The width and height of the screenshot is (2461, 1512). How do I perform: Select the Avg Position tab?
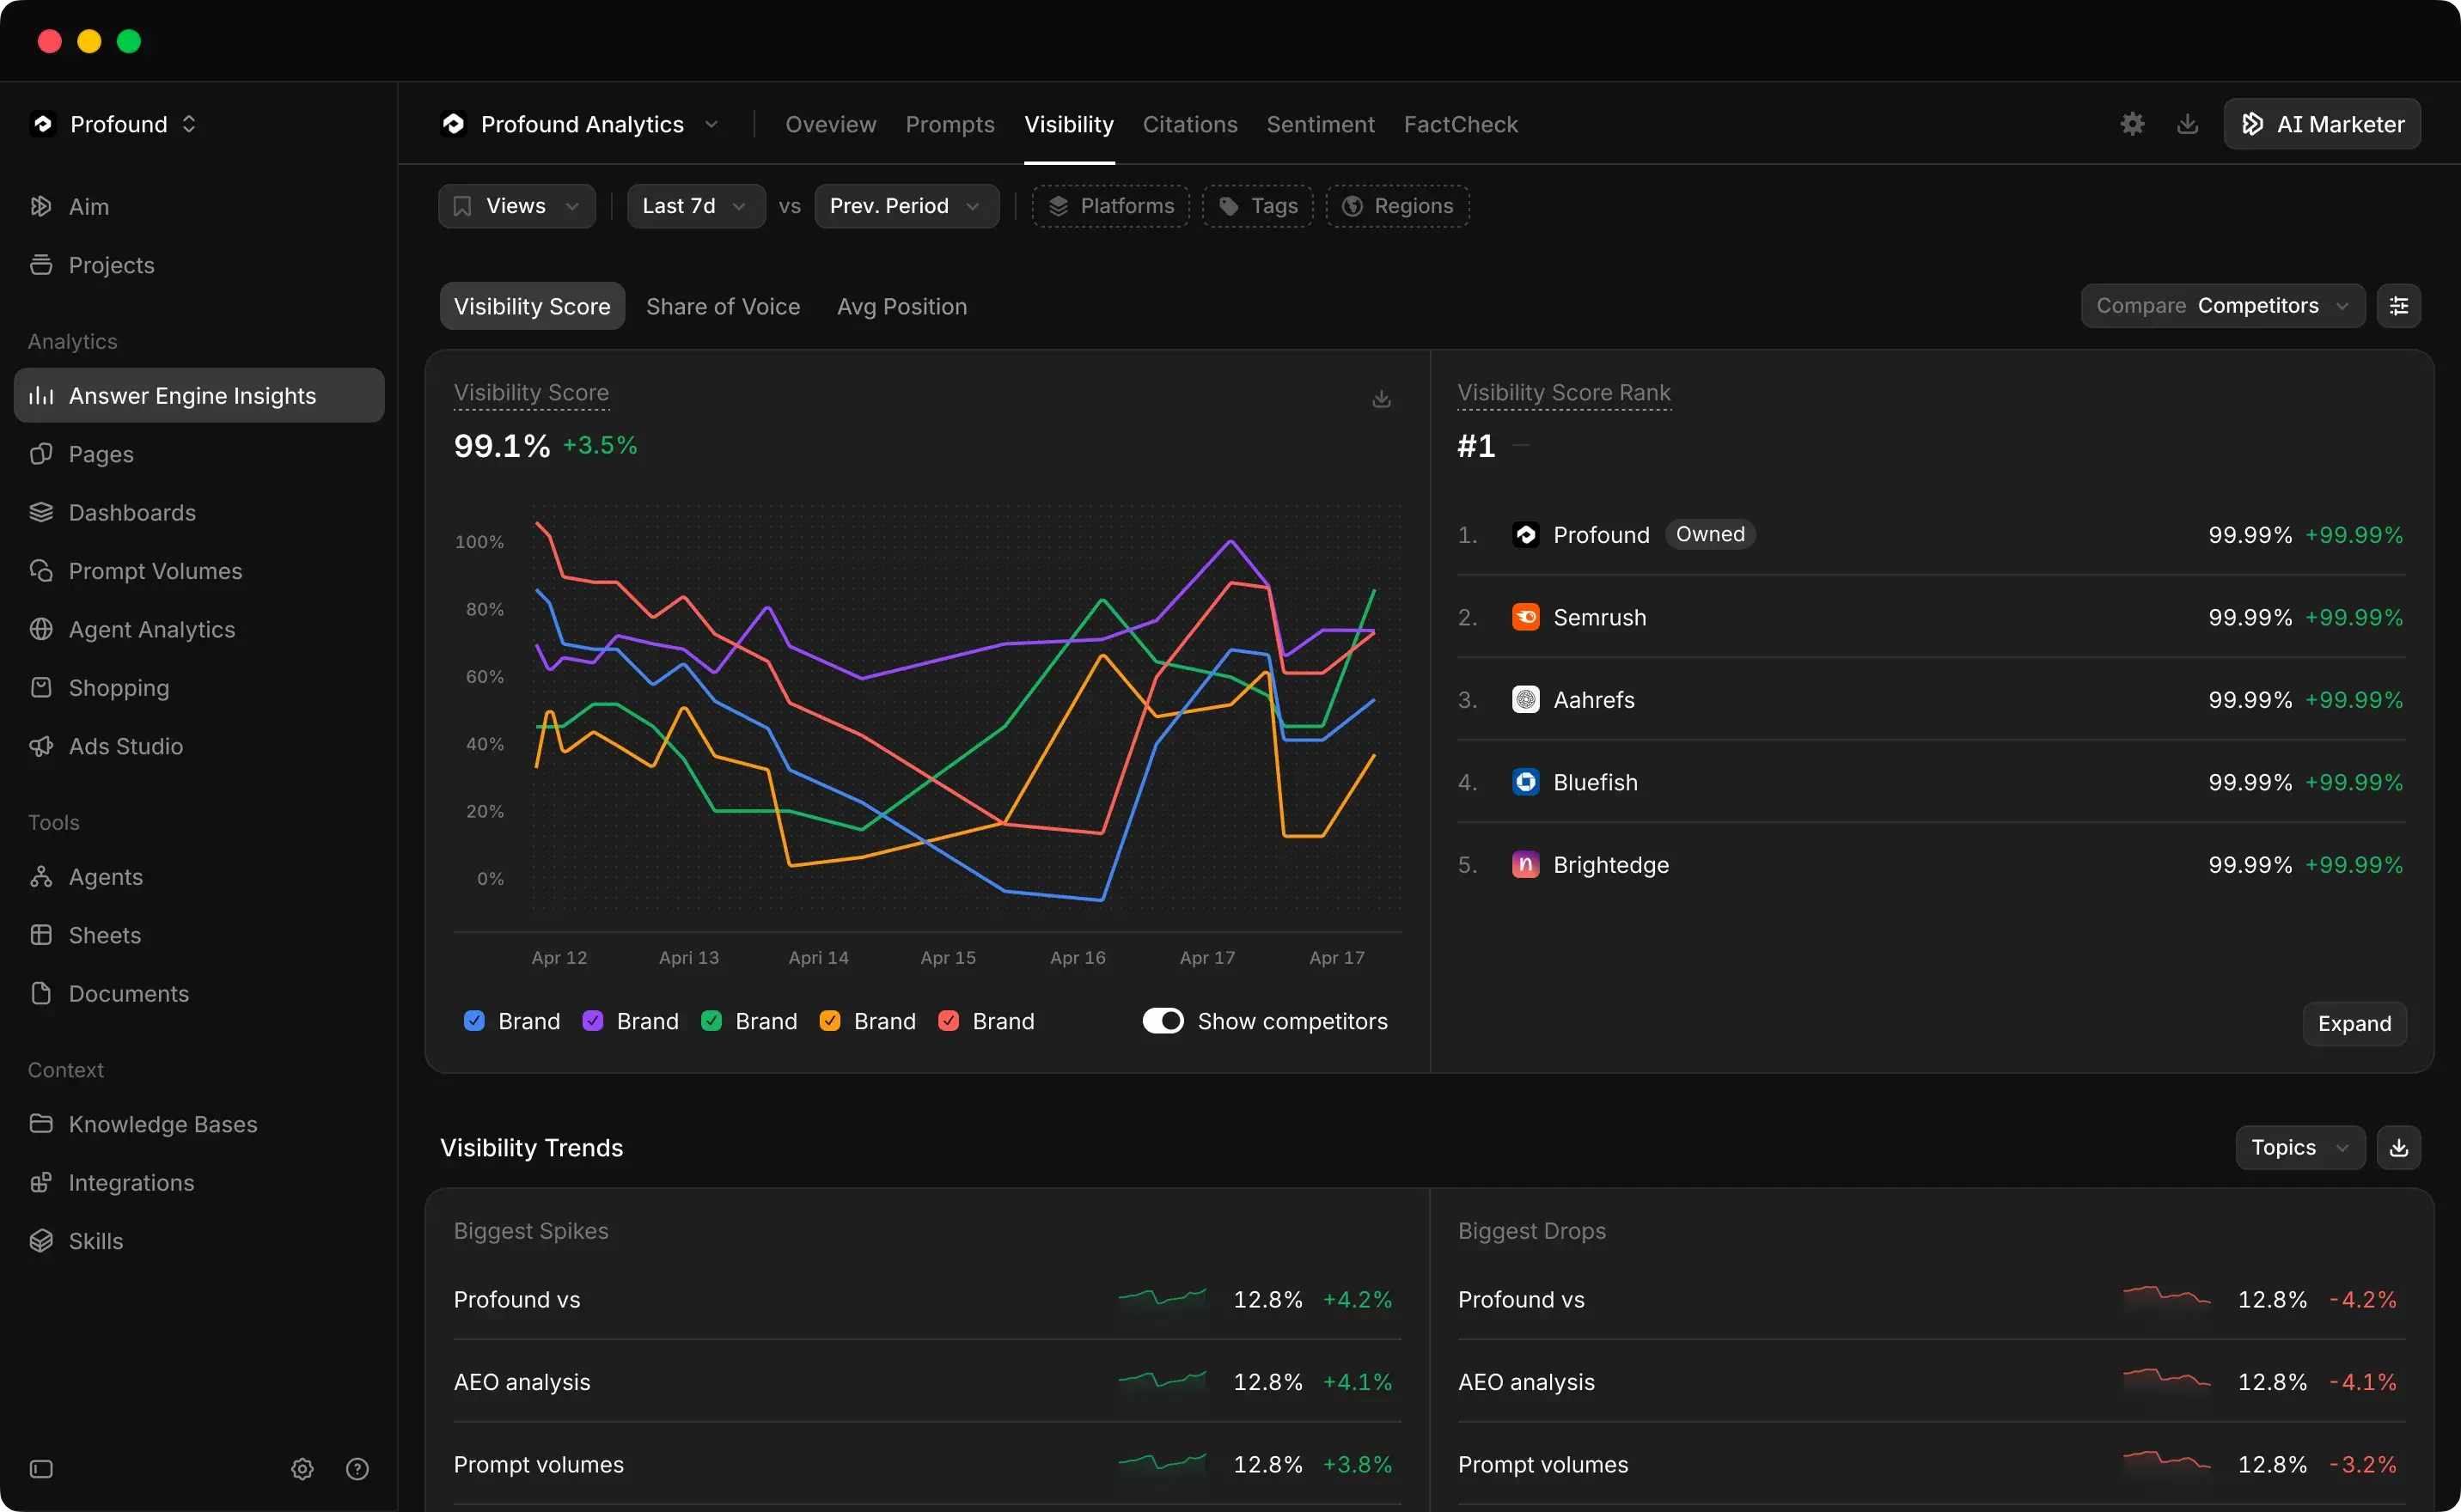[902, 306]
